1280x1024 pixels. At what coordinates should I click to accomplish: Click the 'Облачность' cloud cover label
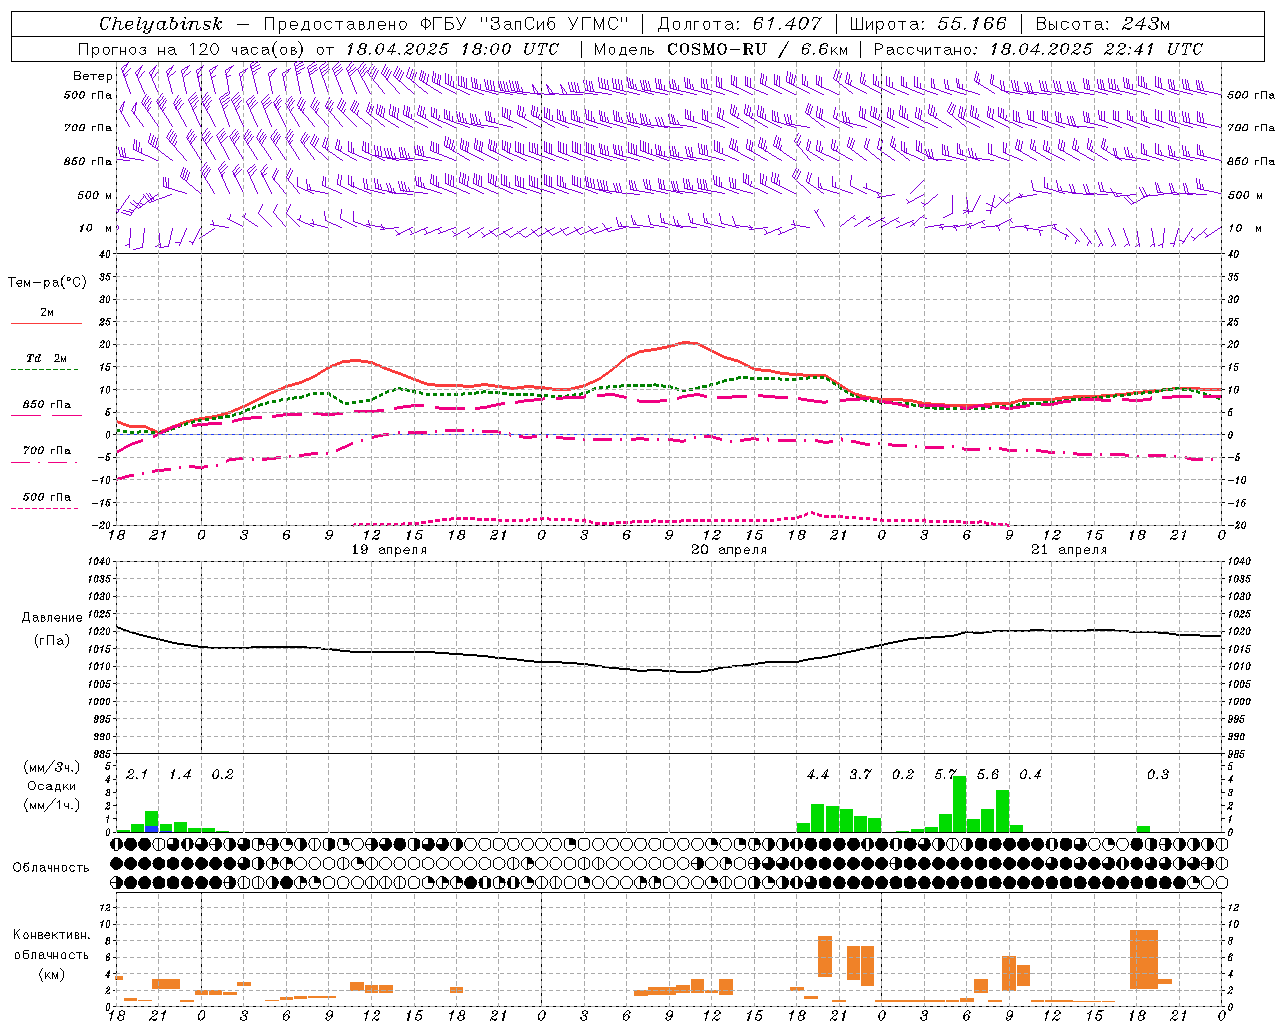coord(51,868)
